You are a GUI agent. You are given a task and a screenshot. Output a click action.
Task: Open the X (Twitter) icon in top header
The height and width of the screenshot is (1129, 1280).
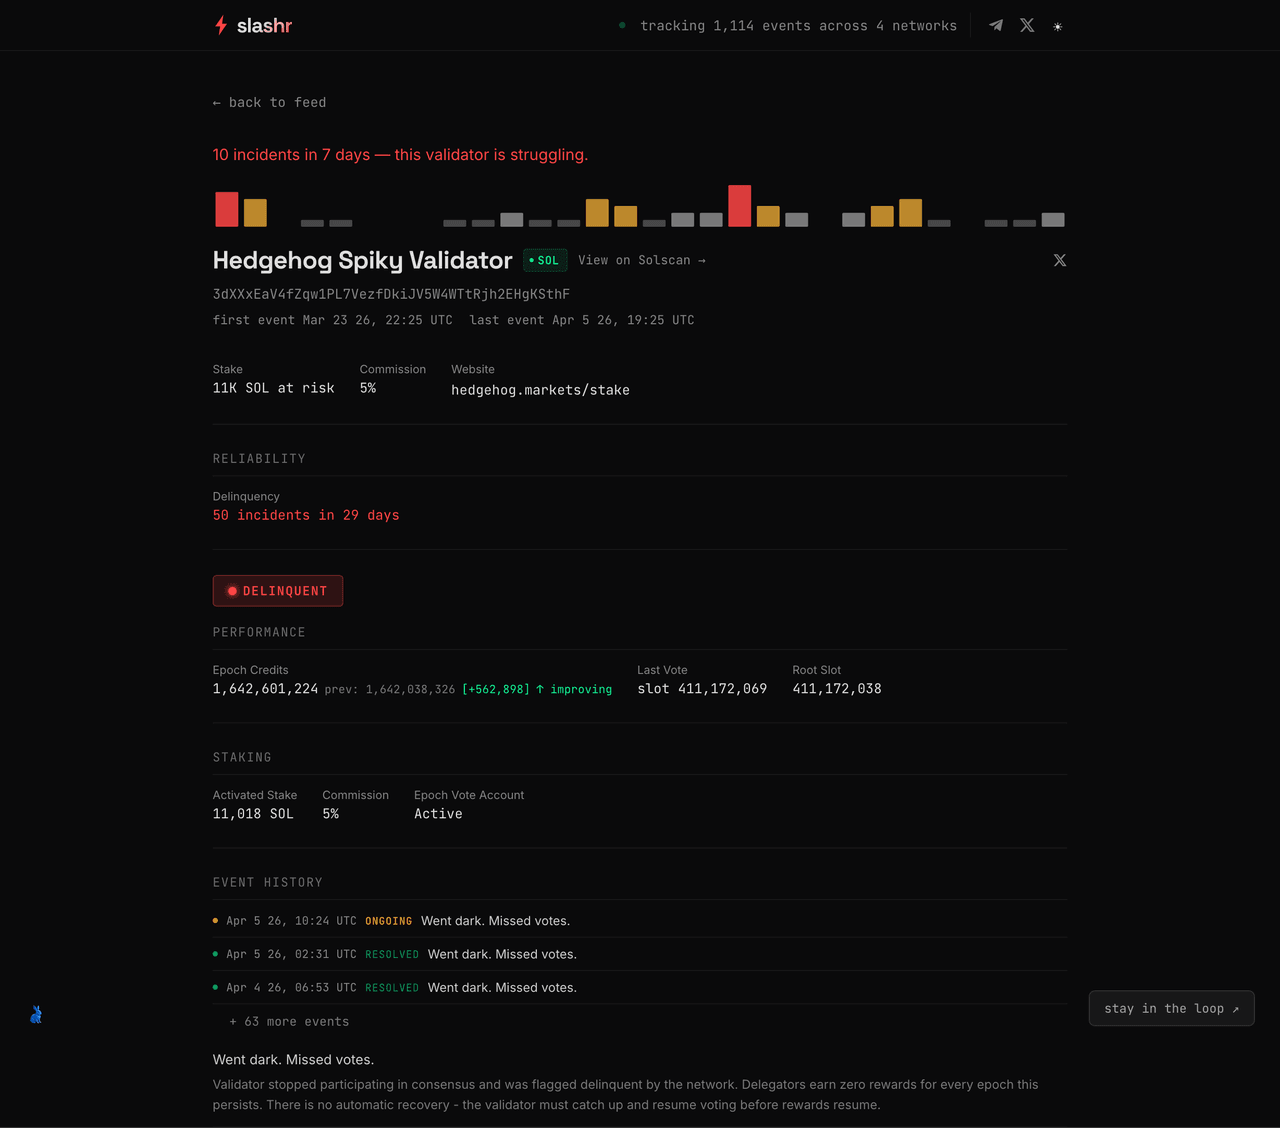pyautogui.click(x=1027, y=25)
